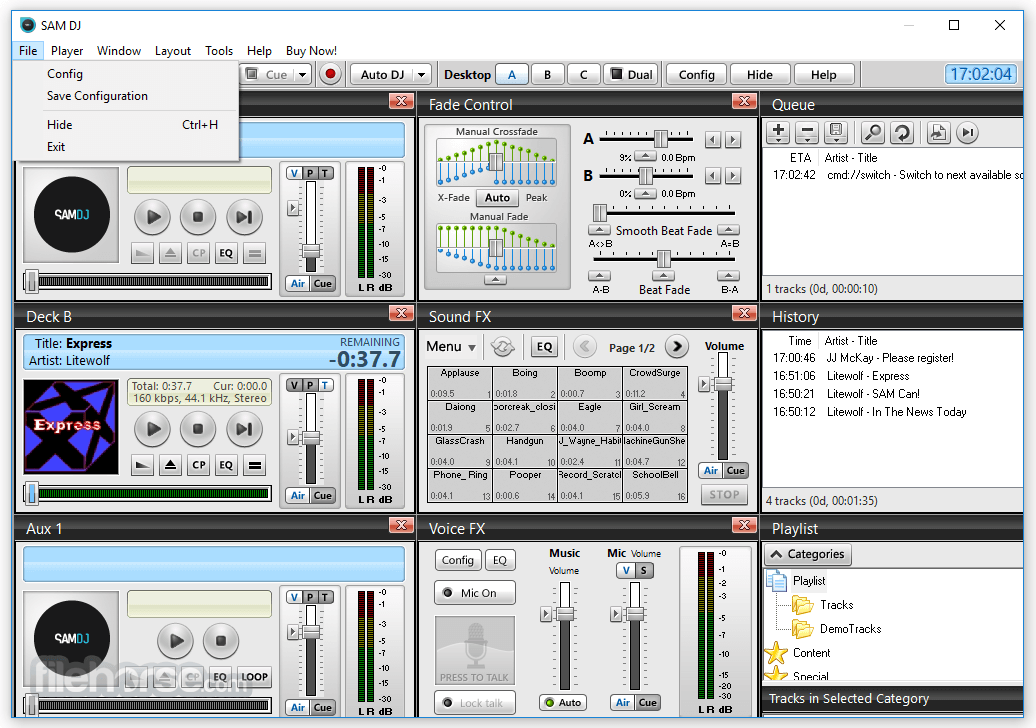
Task: Expand Manual Fade panel arrow below graph
Action: click(x=495, y=280)
